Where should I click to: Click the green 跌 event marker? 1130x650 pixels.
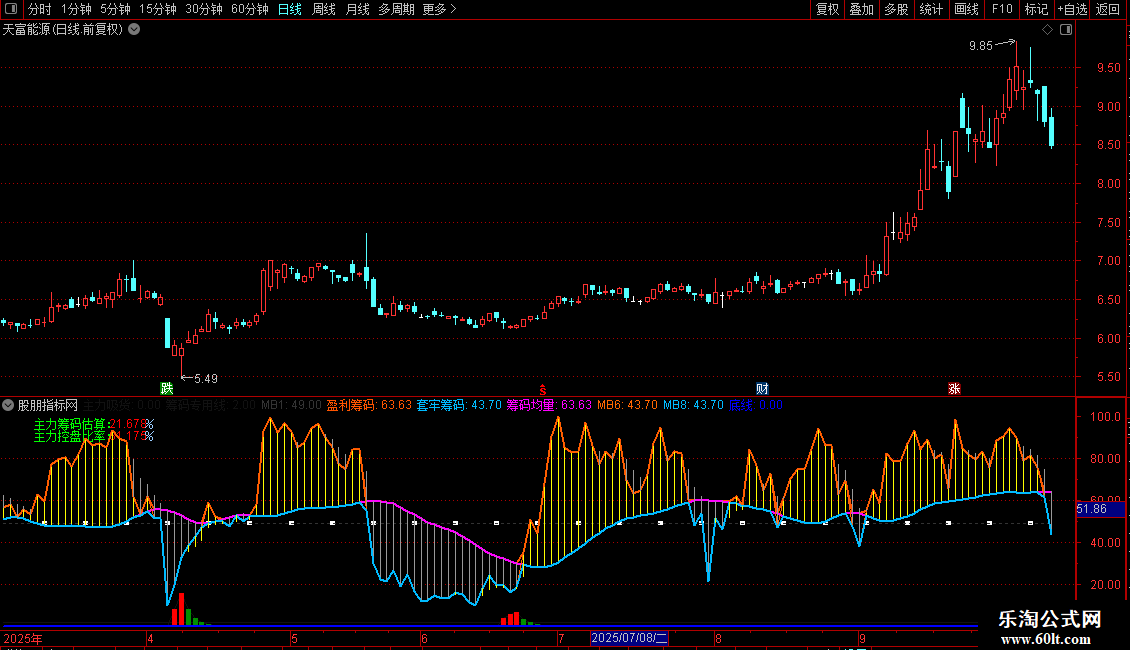pos(166,388)
